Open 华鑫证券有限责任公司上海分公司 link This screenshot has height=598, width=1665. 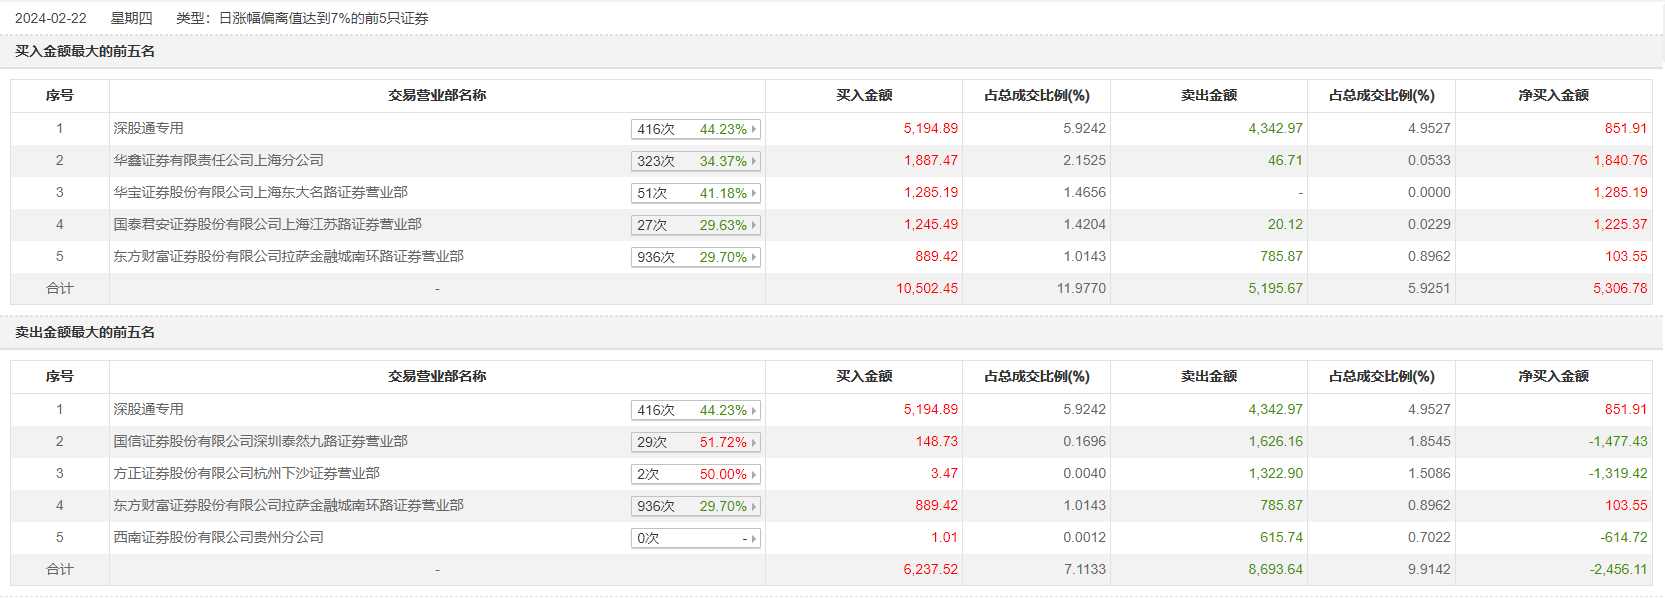tap(218, 160)
